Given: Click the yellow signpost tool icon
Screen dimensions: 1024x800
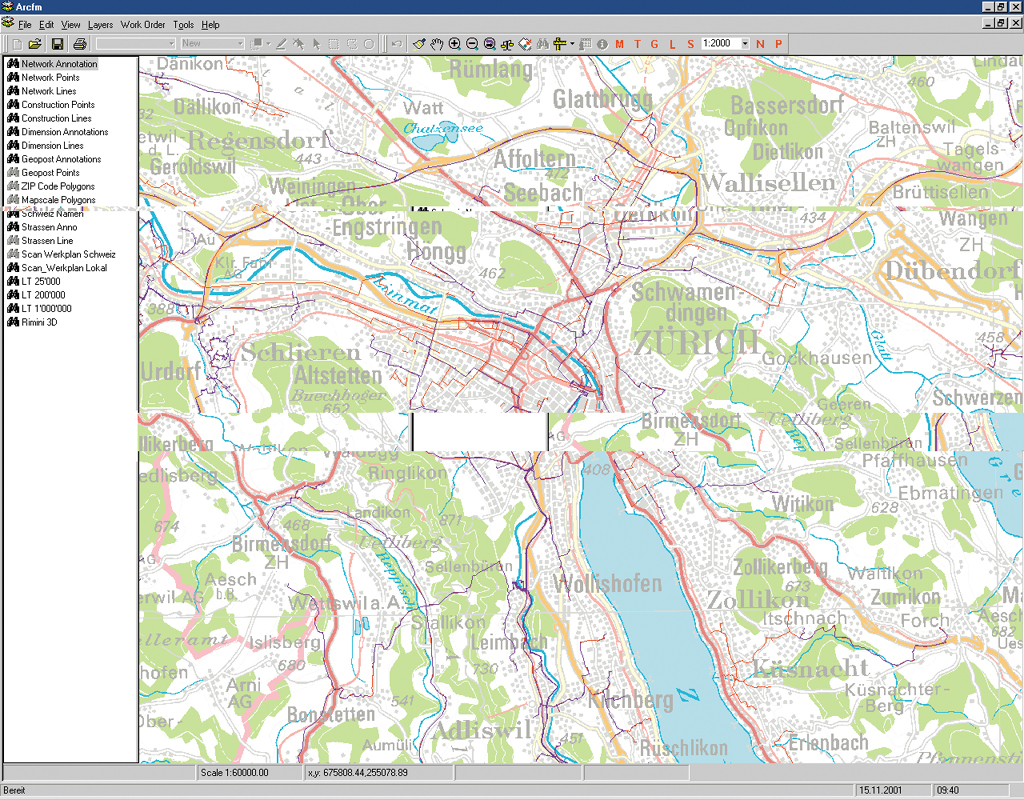Looking at the screenshot, I should click(560, 44).
